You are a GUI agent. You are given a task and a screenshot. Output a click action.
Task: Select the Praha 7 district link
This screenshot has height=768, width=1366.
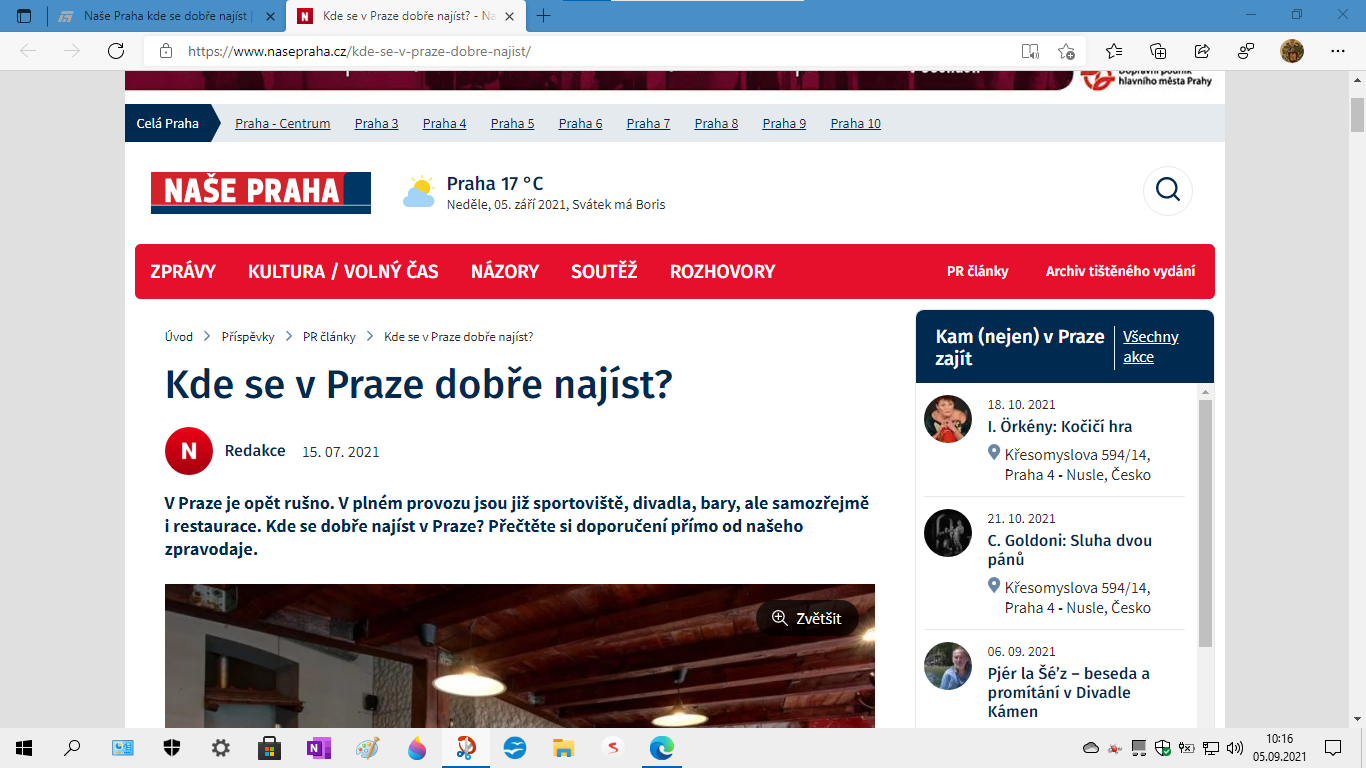pos(647,123)
